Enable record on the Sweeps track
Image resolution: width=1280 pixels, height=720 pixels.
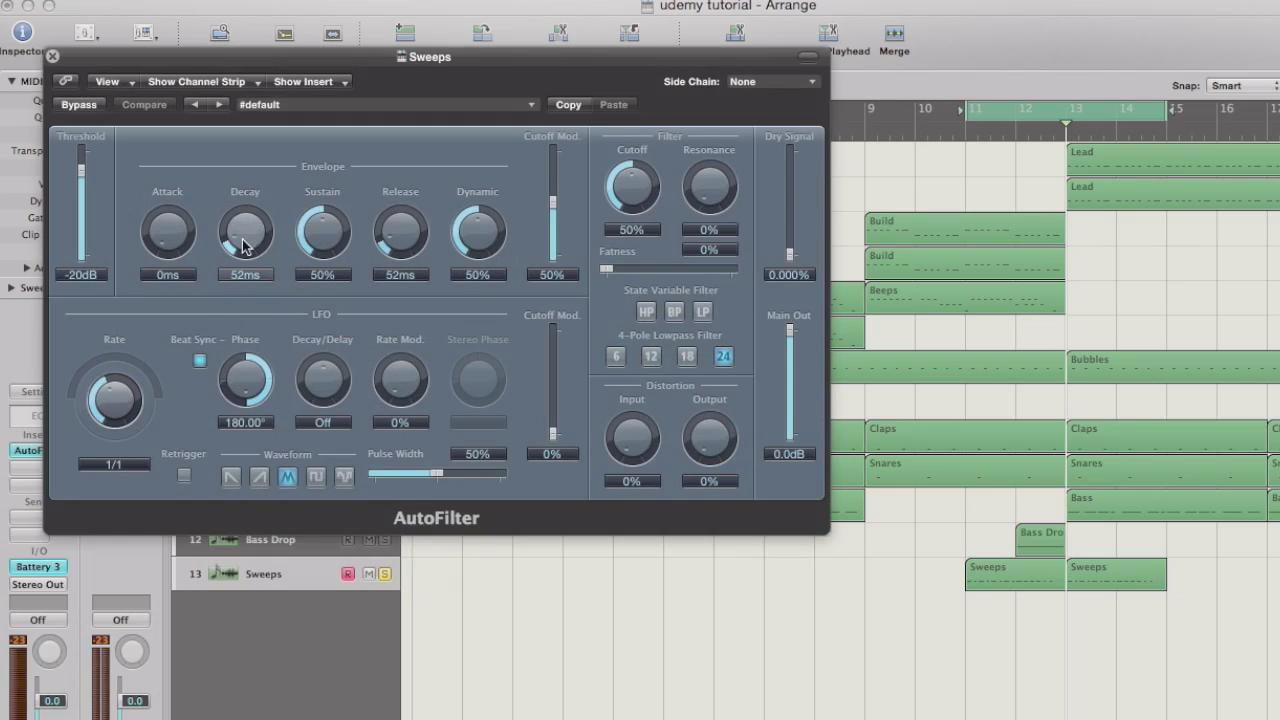[347, 573]
